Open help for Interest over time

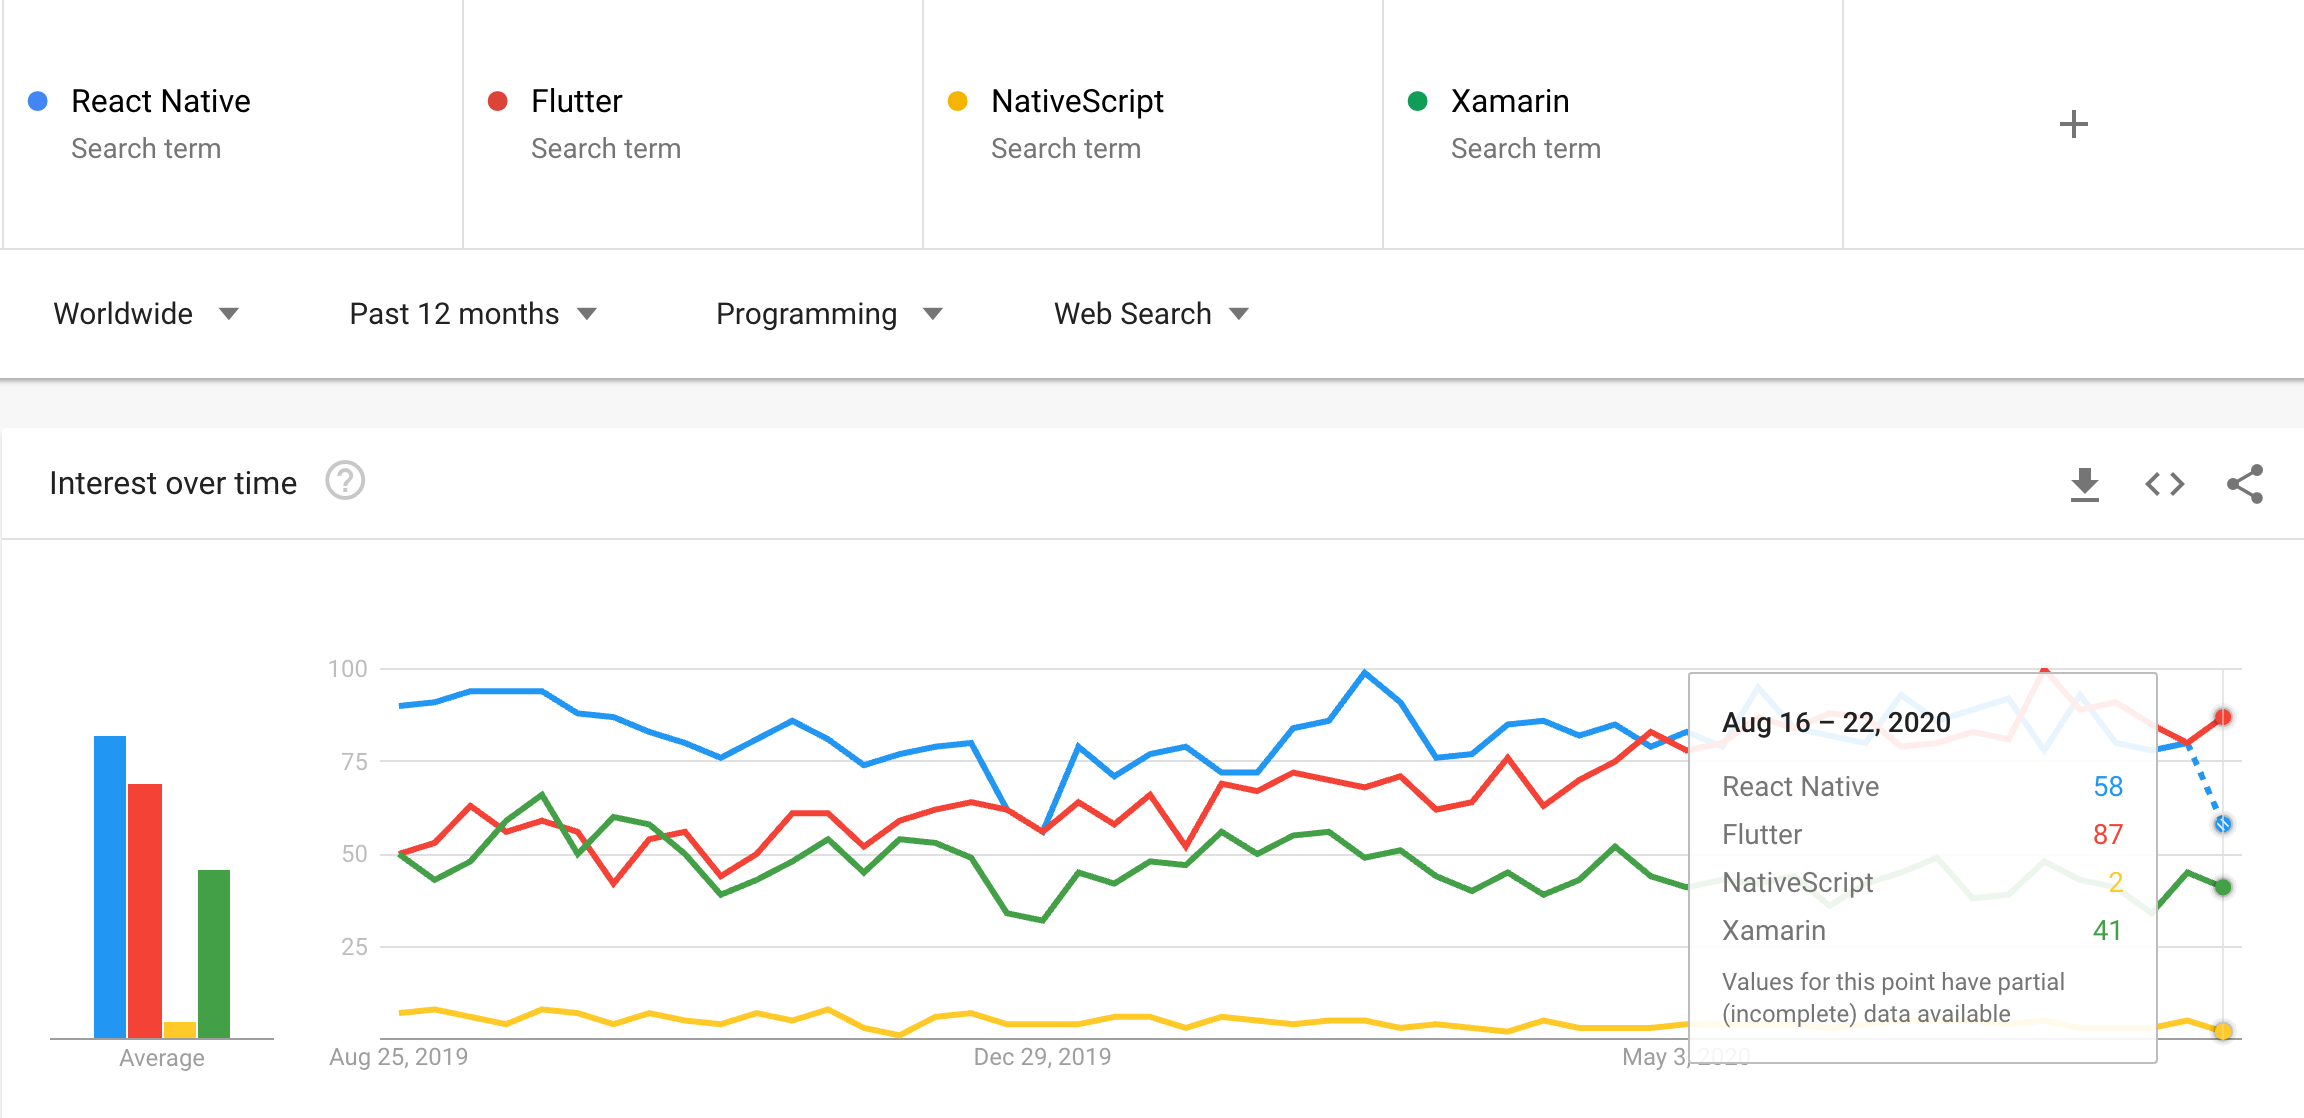click(x=345, y=481)
